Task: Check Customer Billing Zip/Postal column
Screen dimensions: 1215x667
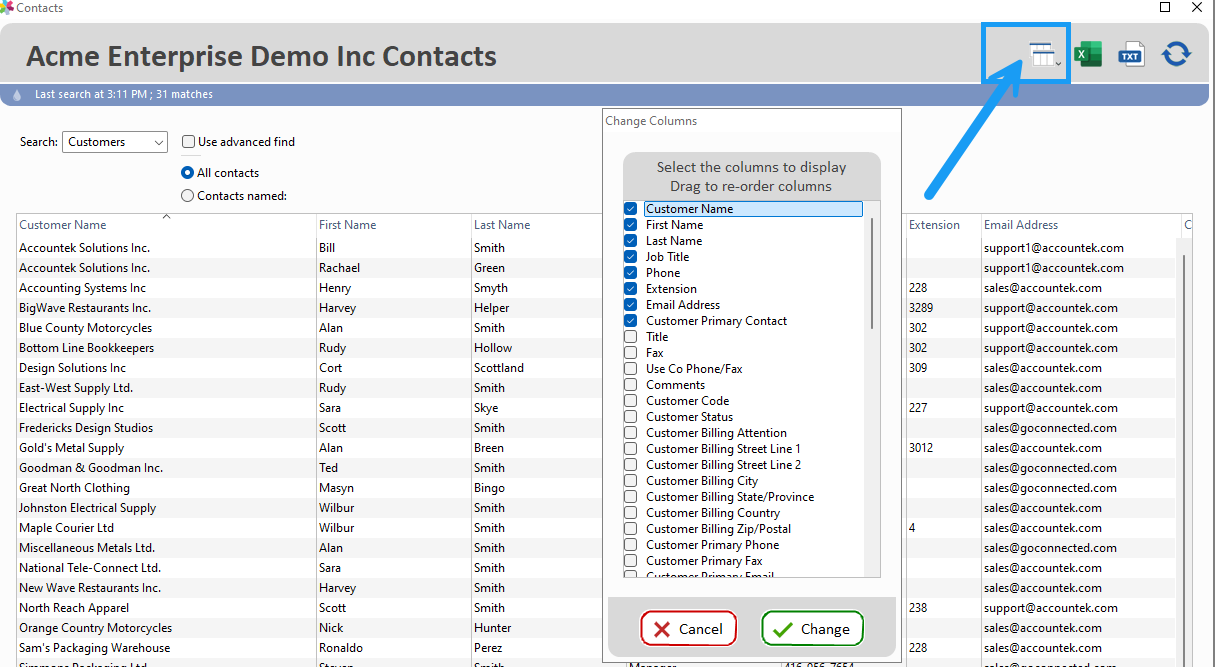Action: click(631, 529)
